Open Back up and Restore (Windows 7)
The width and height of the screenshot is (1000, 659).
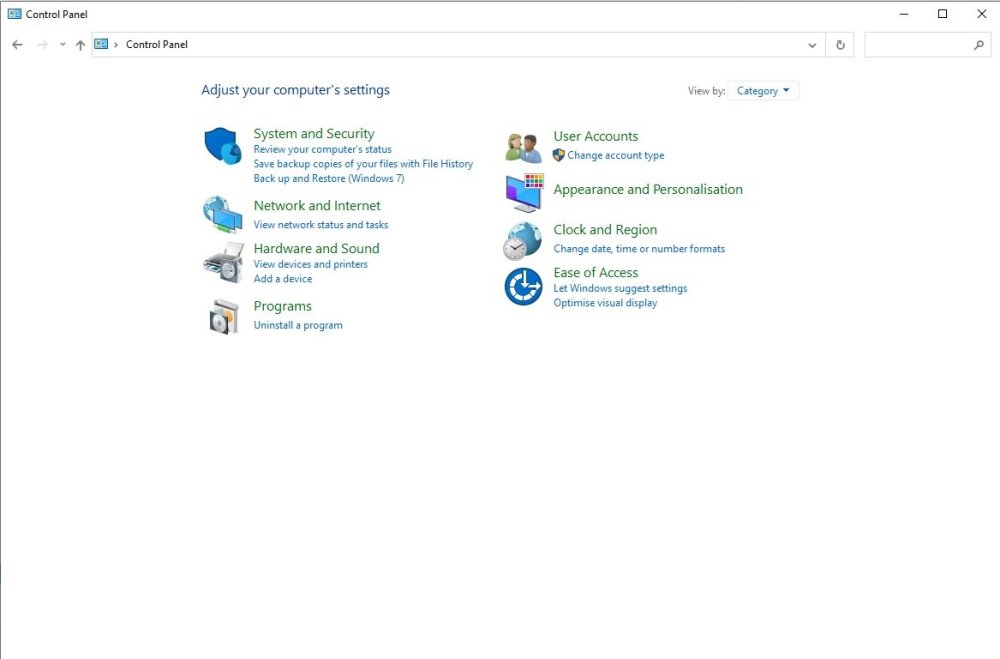[329, 179]
